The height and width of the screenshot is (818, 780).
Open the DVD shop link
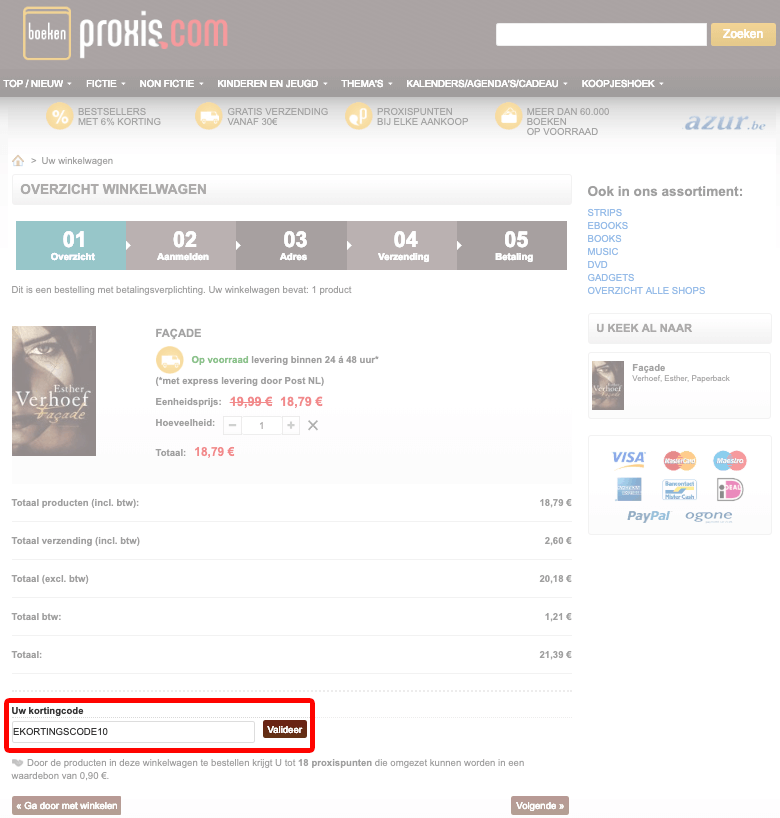(597, 264)
